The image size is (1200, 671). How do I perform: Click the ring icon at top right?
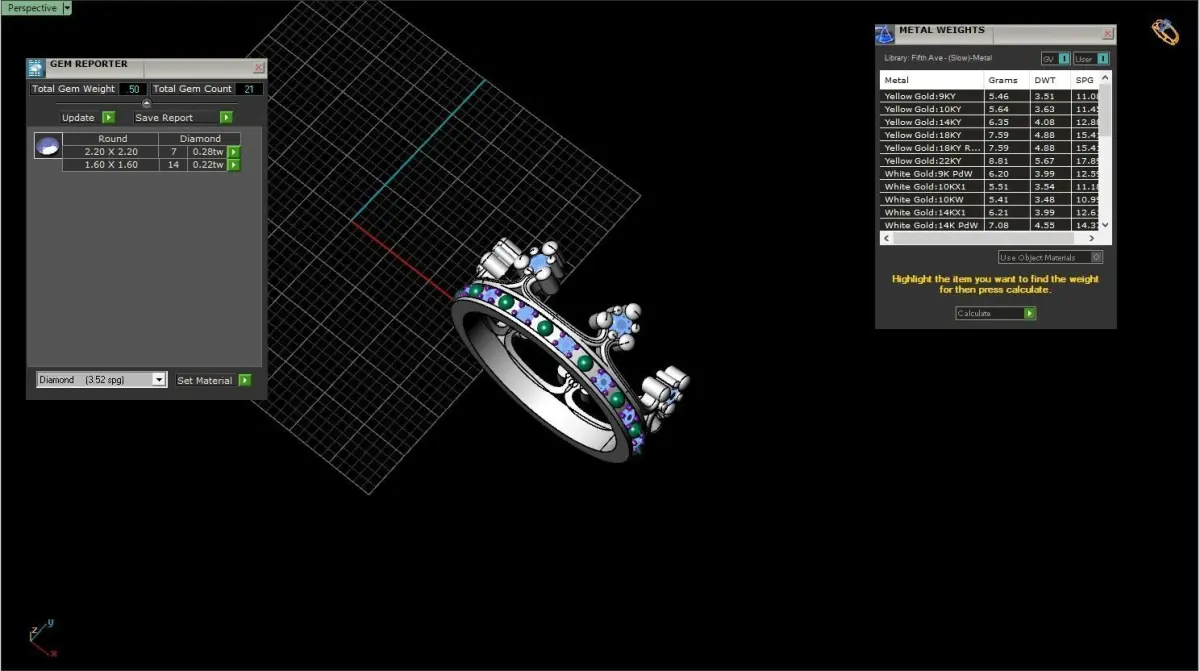click(x=1165, y=32)
